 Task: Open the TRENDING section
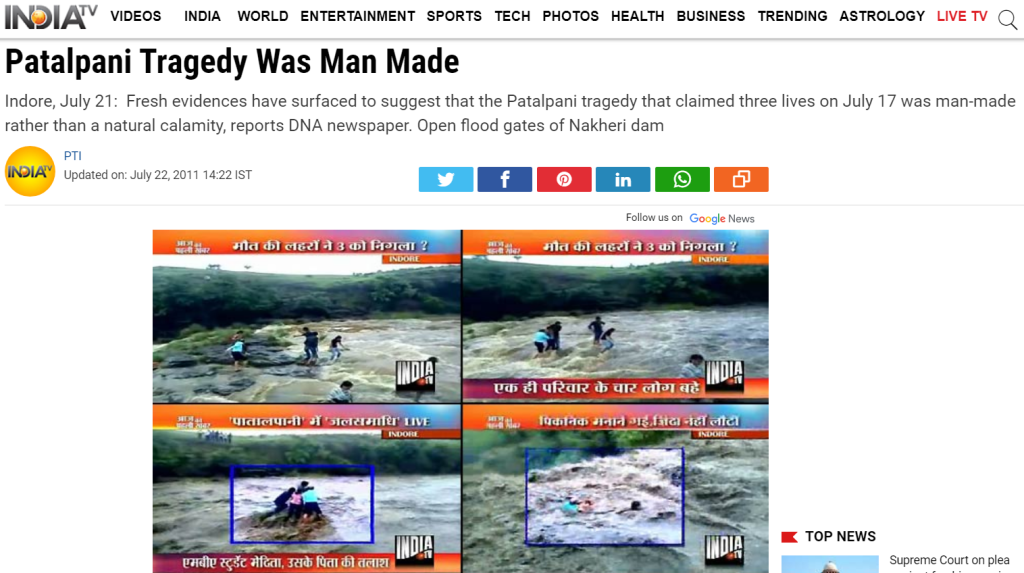pyautogui.click(x=792, y=16)
